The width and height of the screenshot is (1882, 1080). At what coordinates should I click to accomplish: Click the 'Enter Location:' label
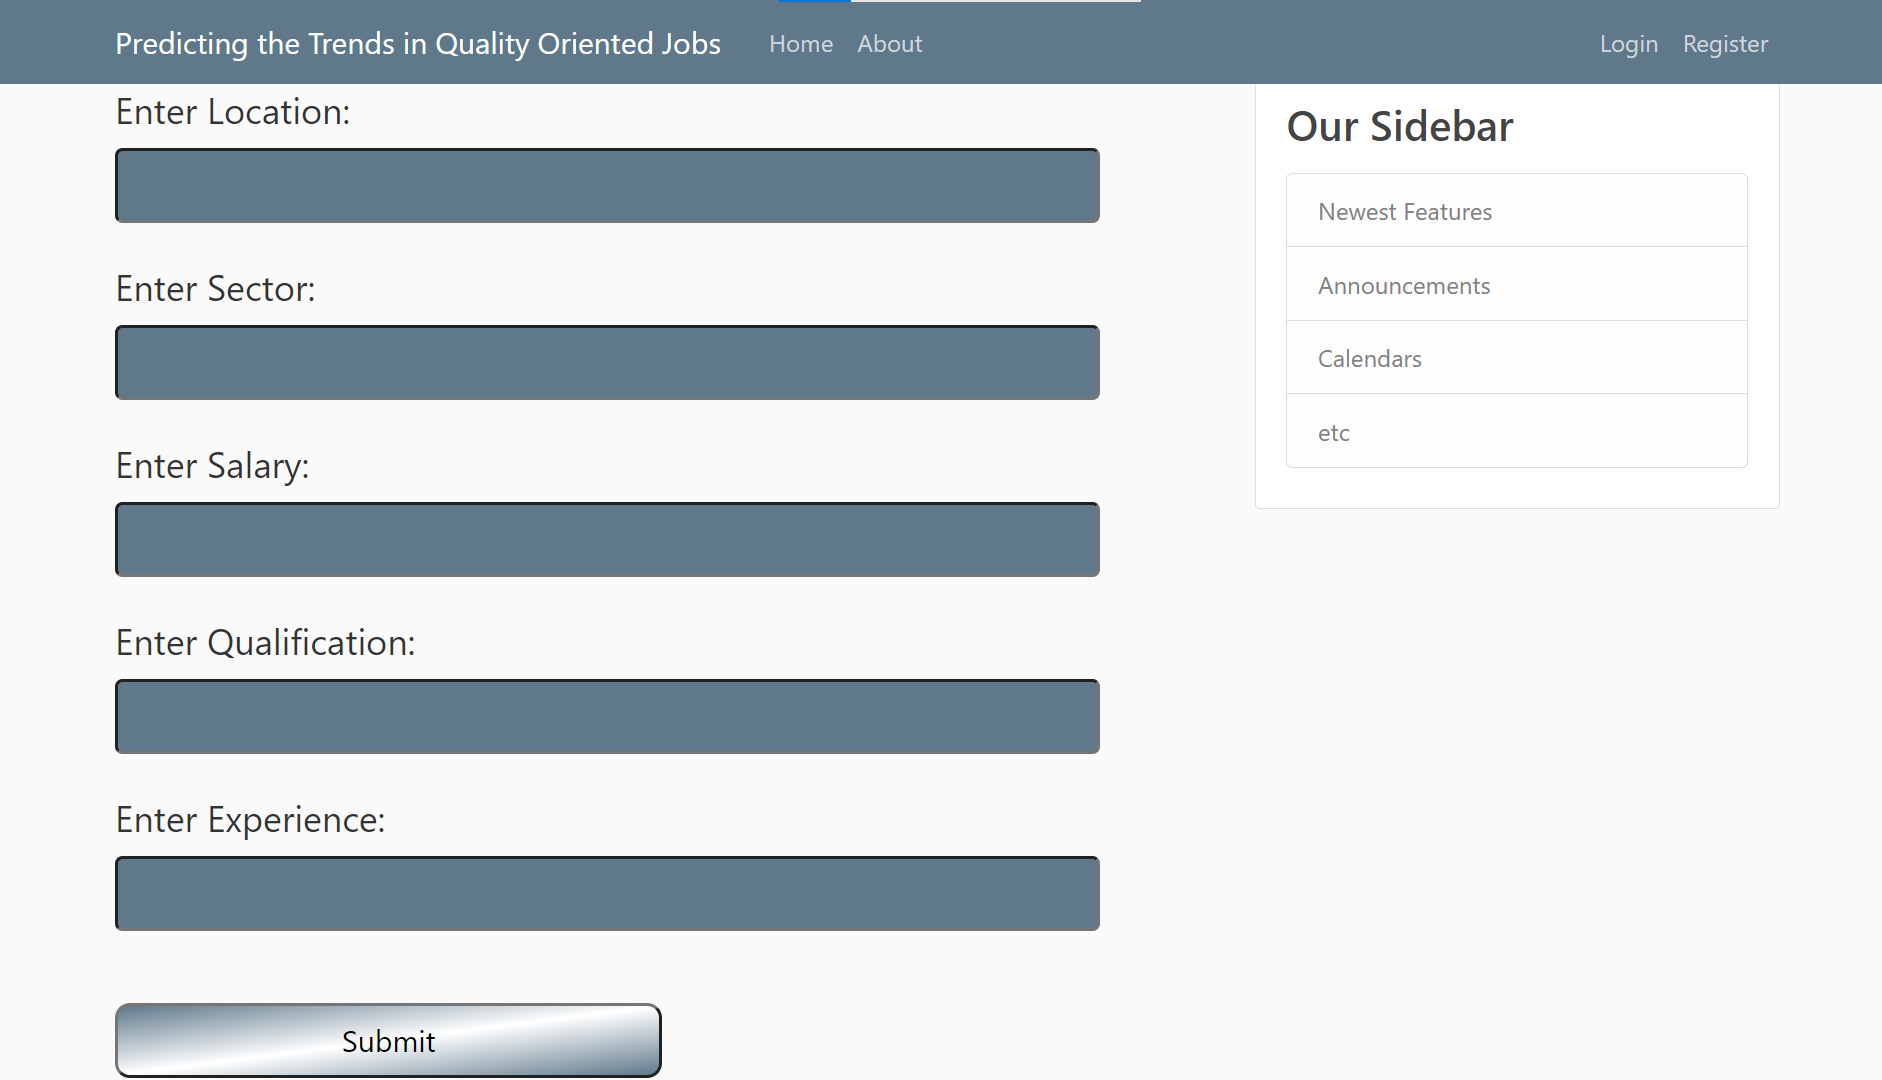[233, 112]
